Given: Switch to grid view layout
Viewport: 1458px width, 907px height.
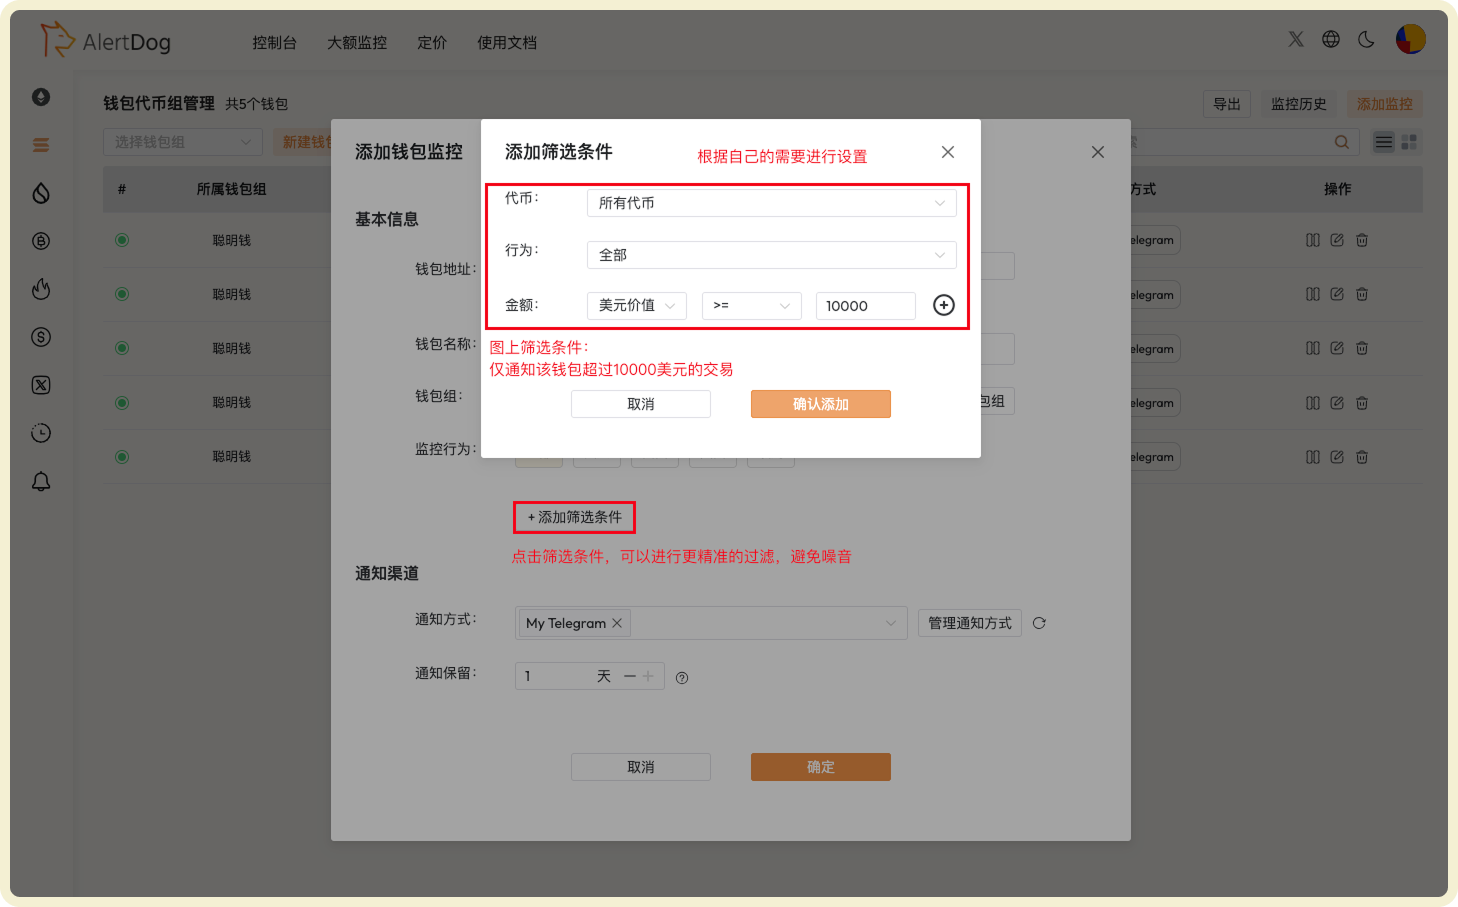Looking at the screenshot, I should [x=1409, y=142].
